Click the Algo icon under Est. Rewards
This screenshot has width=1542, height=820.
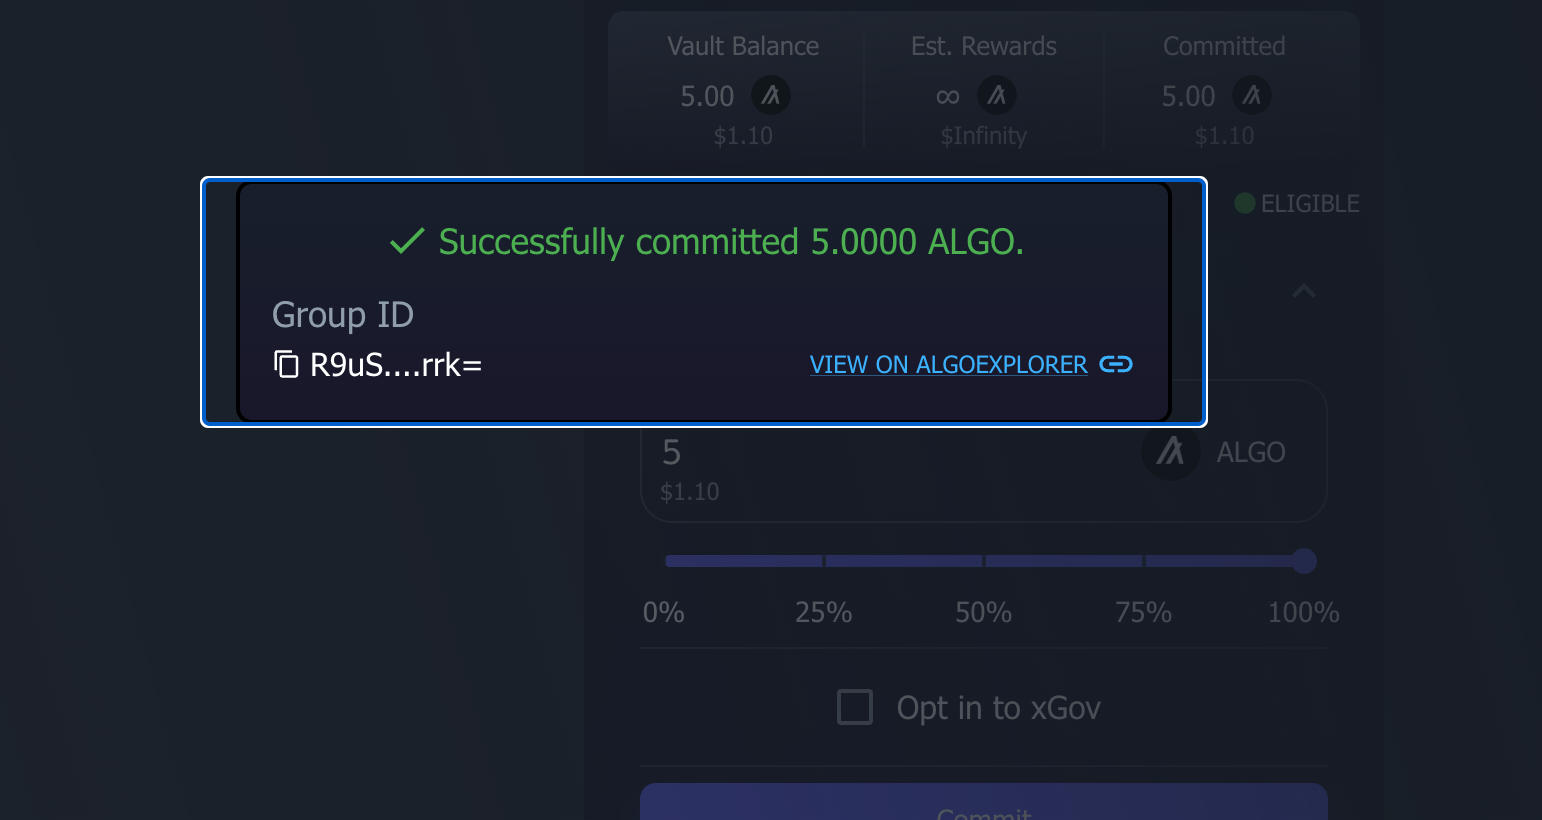tap(996, 96)
